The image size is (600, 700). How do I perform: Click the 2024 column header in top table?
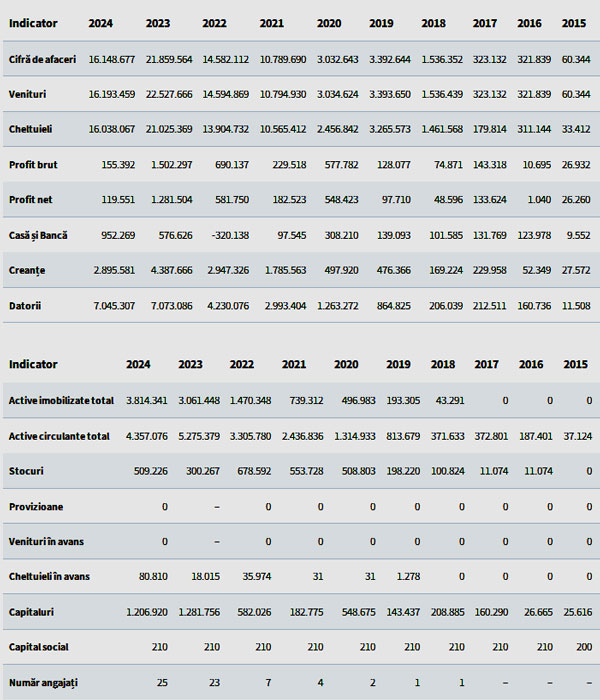coord(100,23)
